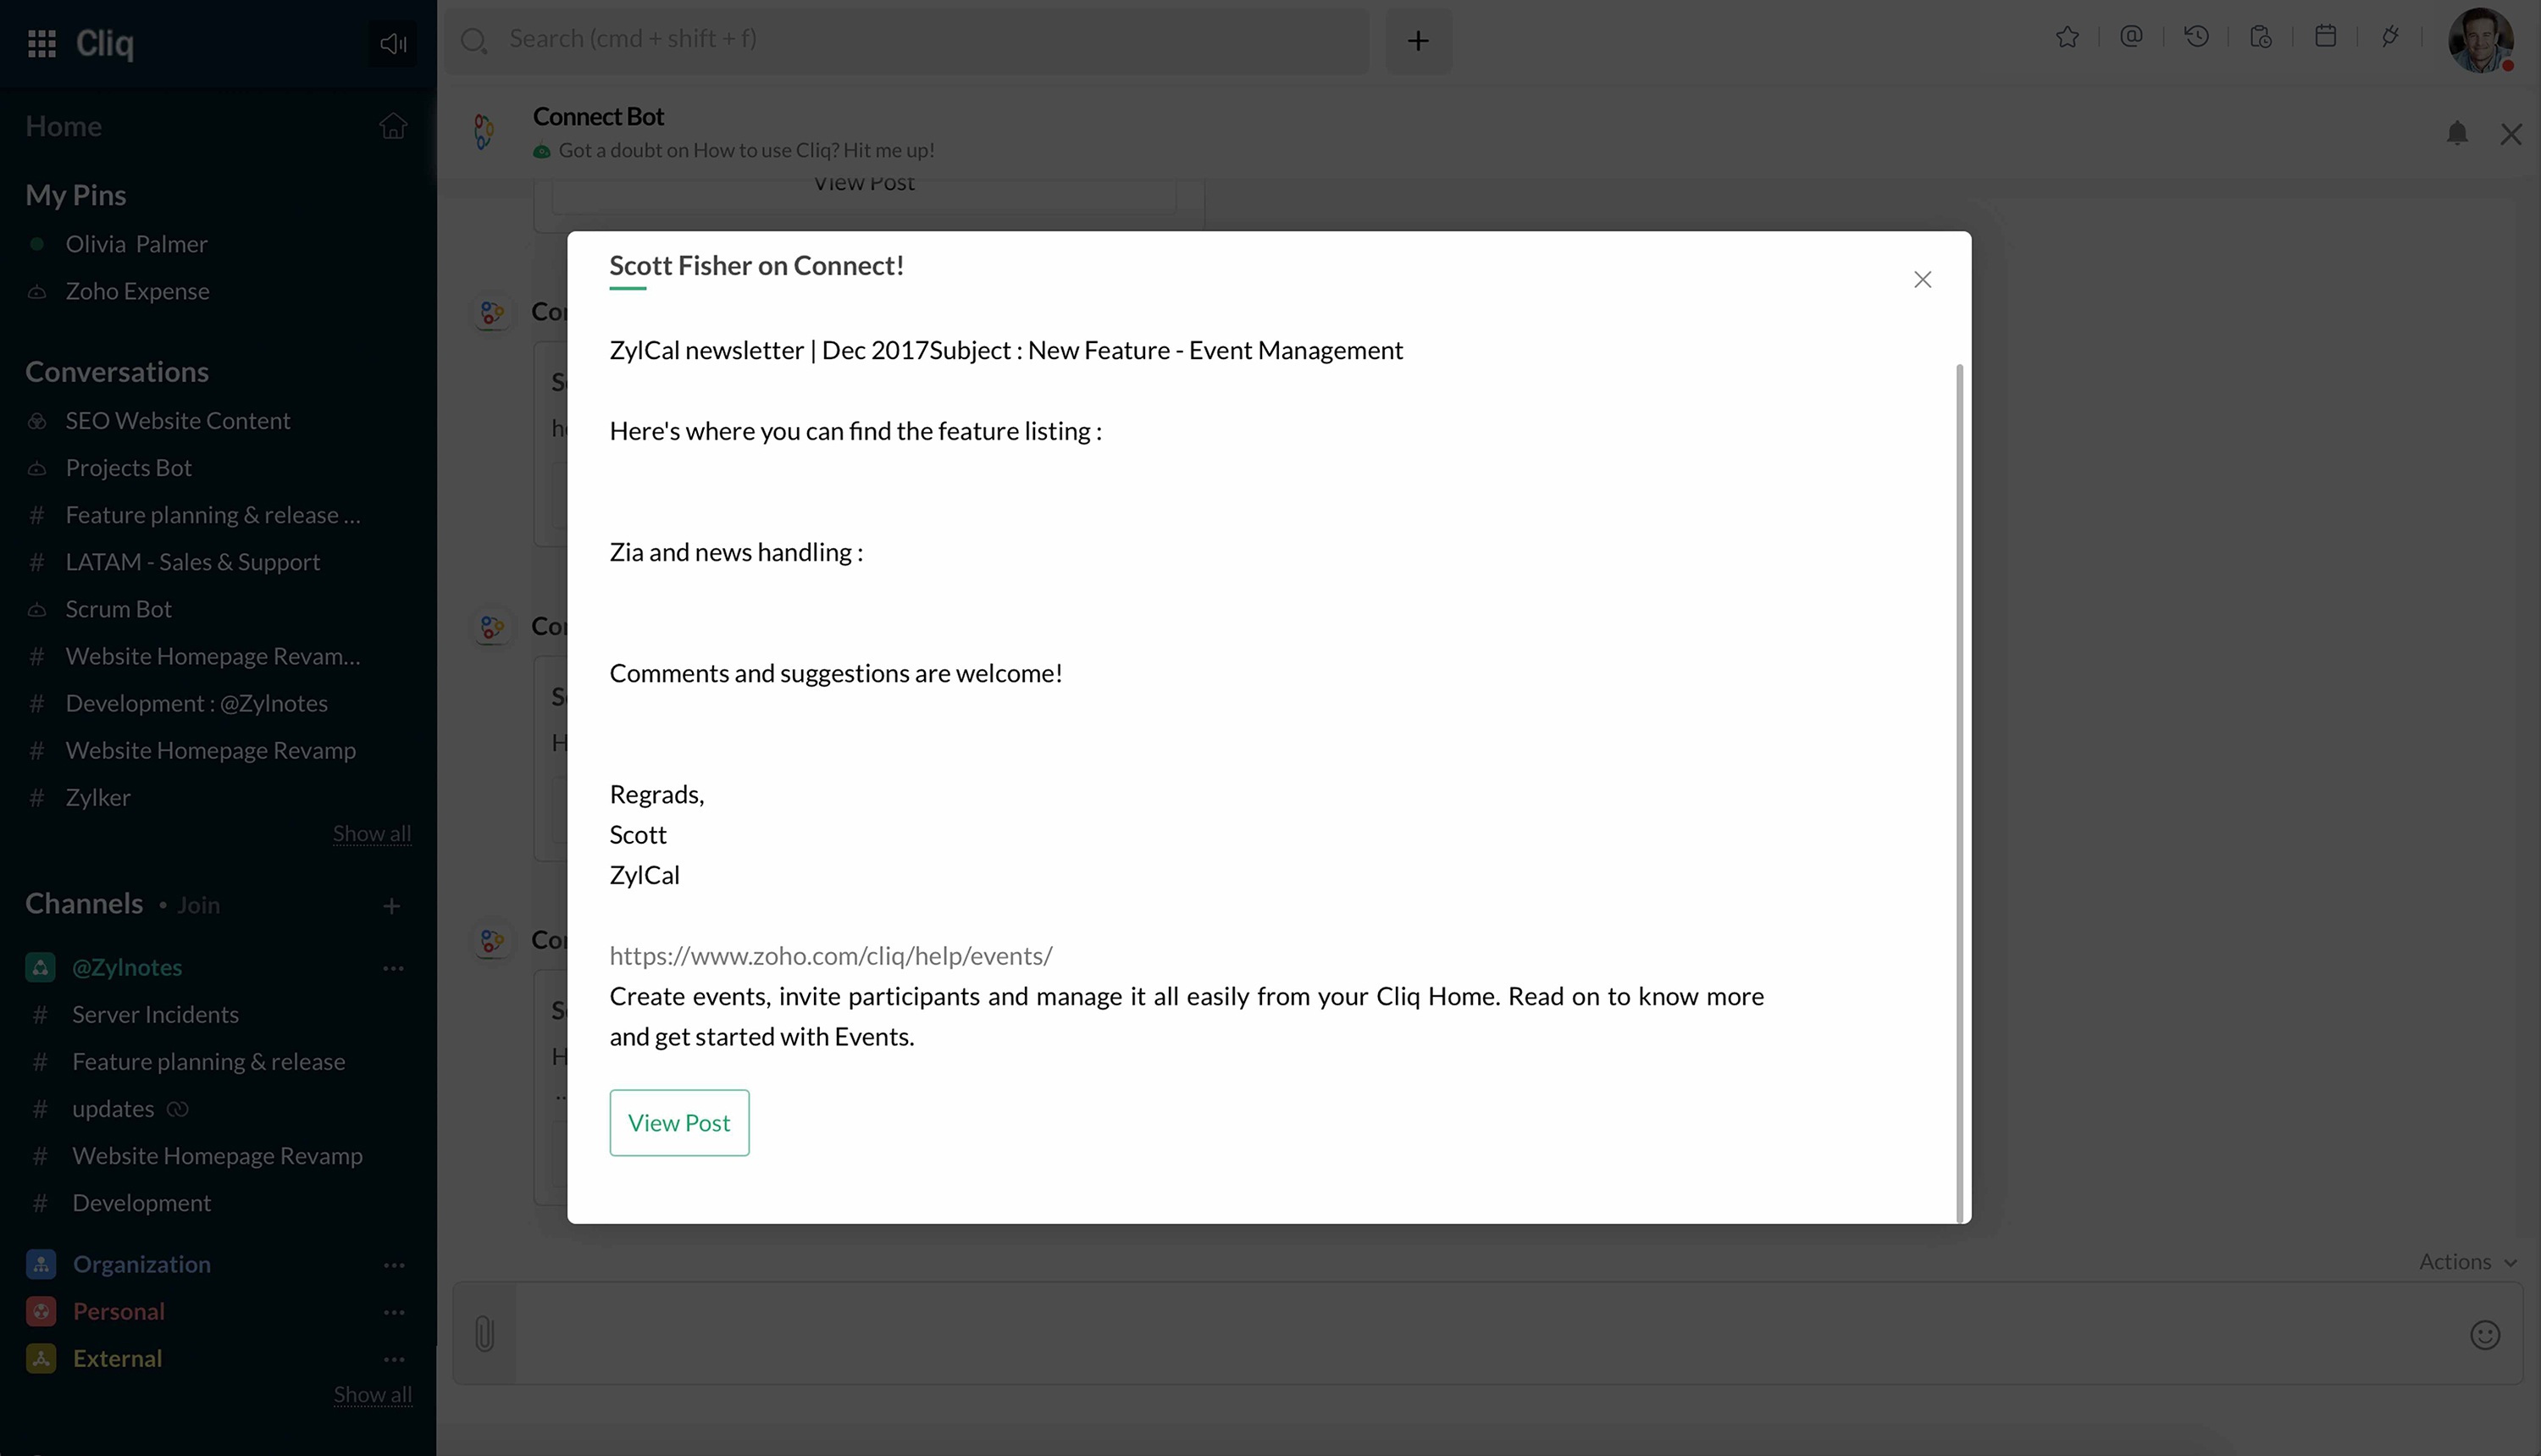The height and width of the screenshot is (1456, 2541).
Task: Select the Olivia Palmer pinned chat
Action: [136, 244]
